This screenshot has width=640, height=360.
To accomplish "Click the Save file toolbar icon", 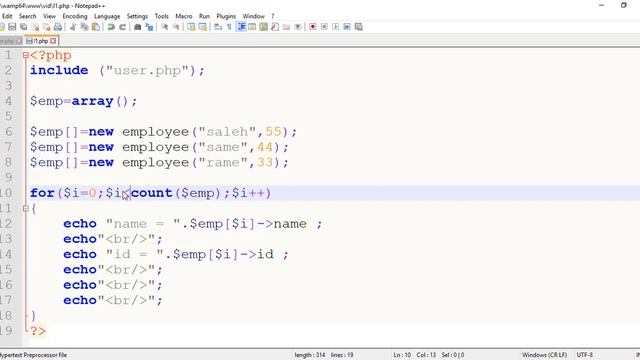I will [12, 27].
